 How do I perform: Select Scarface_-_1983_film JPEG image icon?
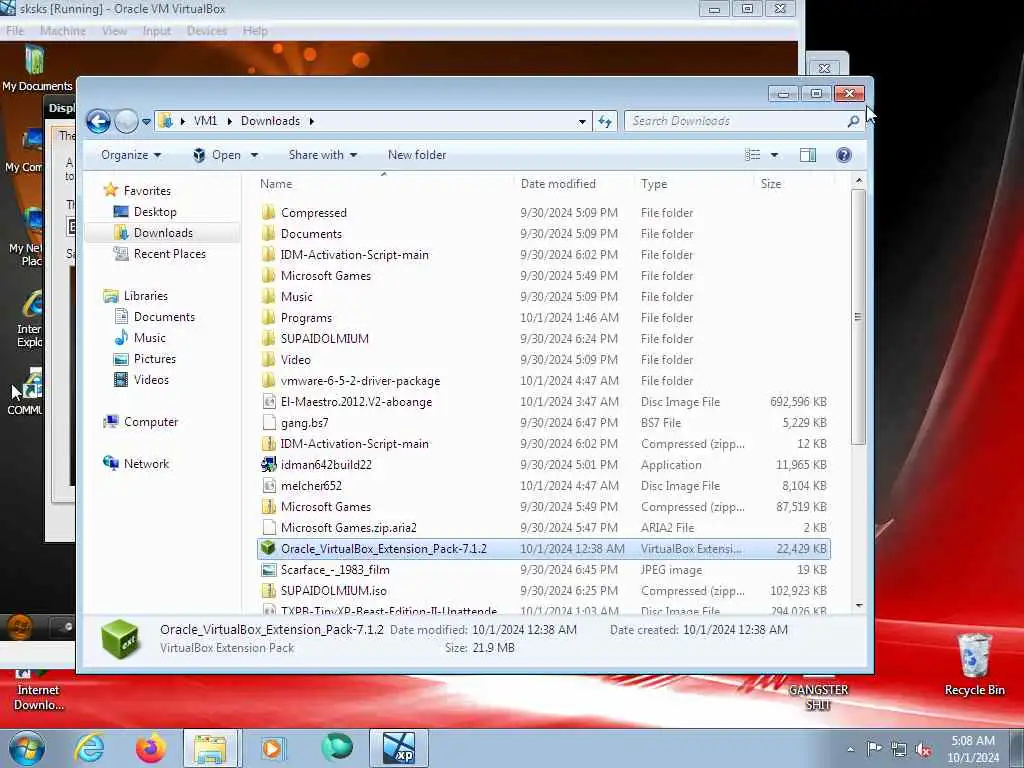tap(268, 569)
